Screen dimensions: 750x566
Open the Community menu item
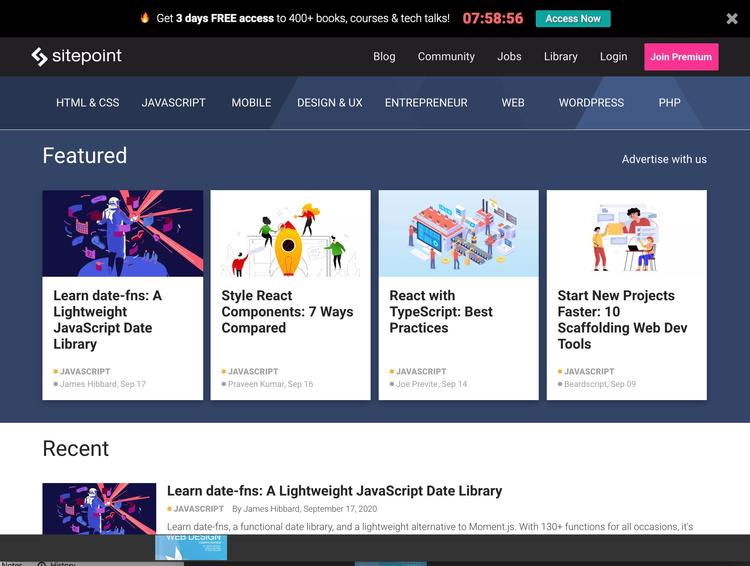[x=446, y=57]
